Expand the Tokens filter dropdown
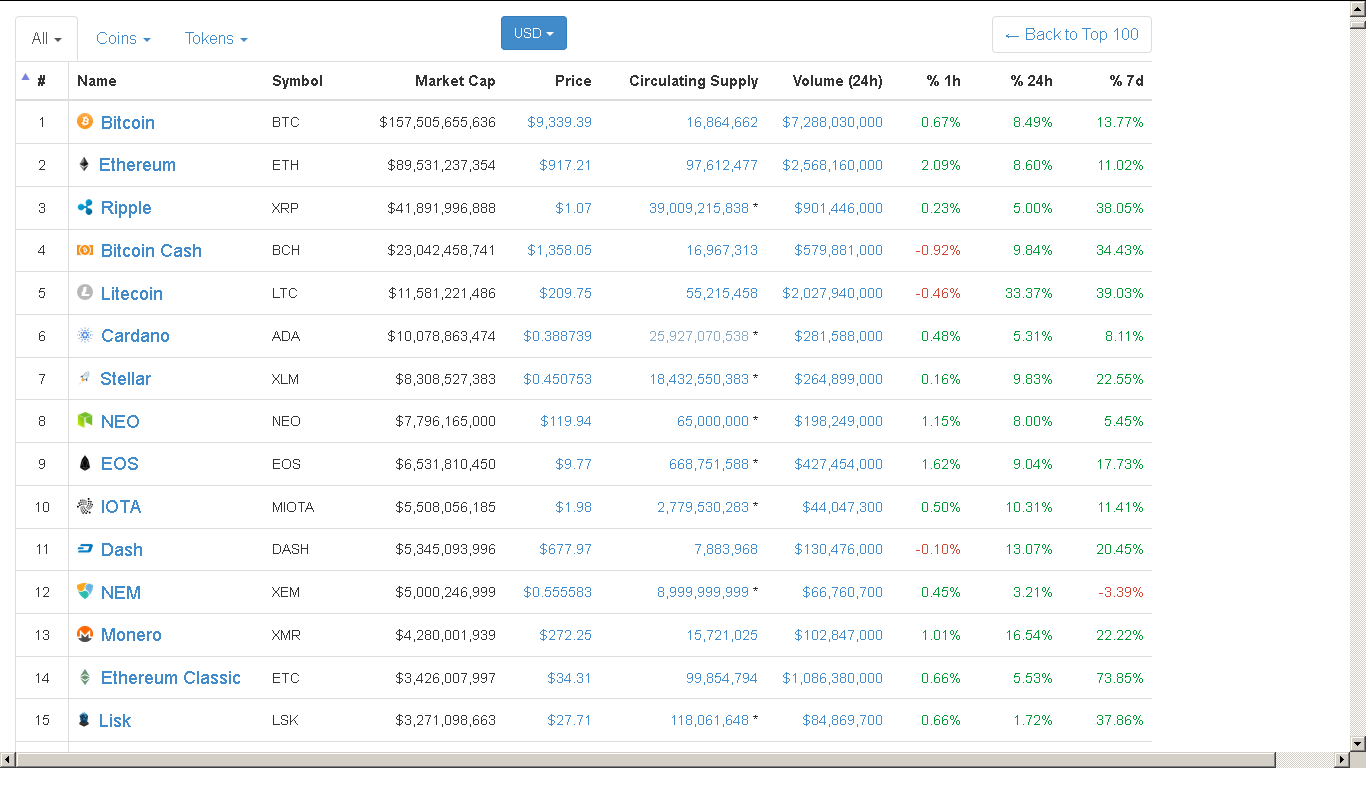 click(x=216, y=38)
